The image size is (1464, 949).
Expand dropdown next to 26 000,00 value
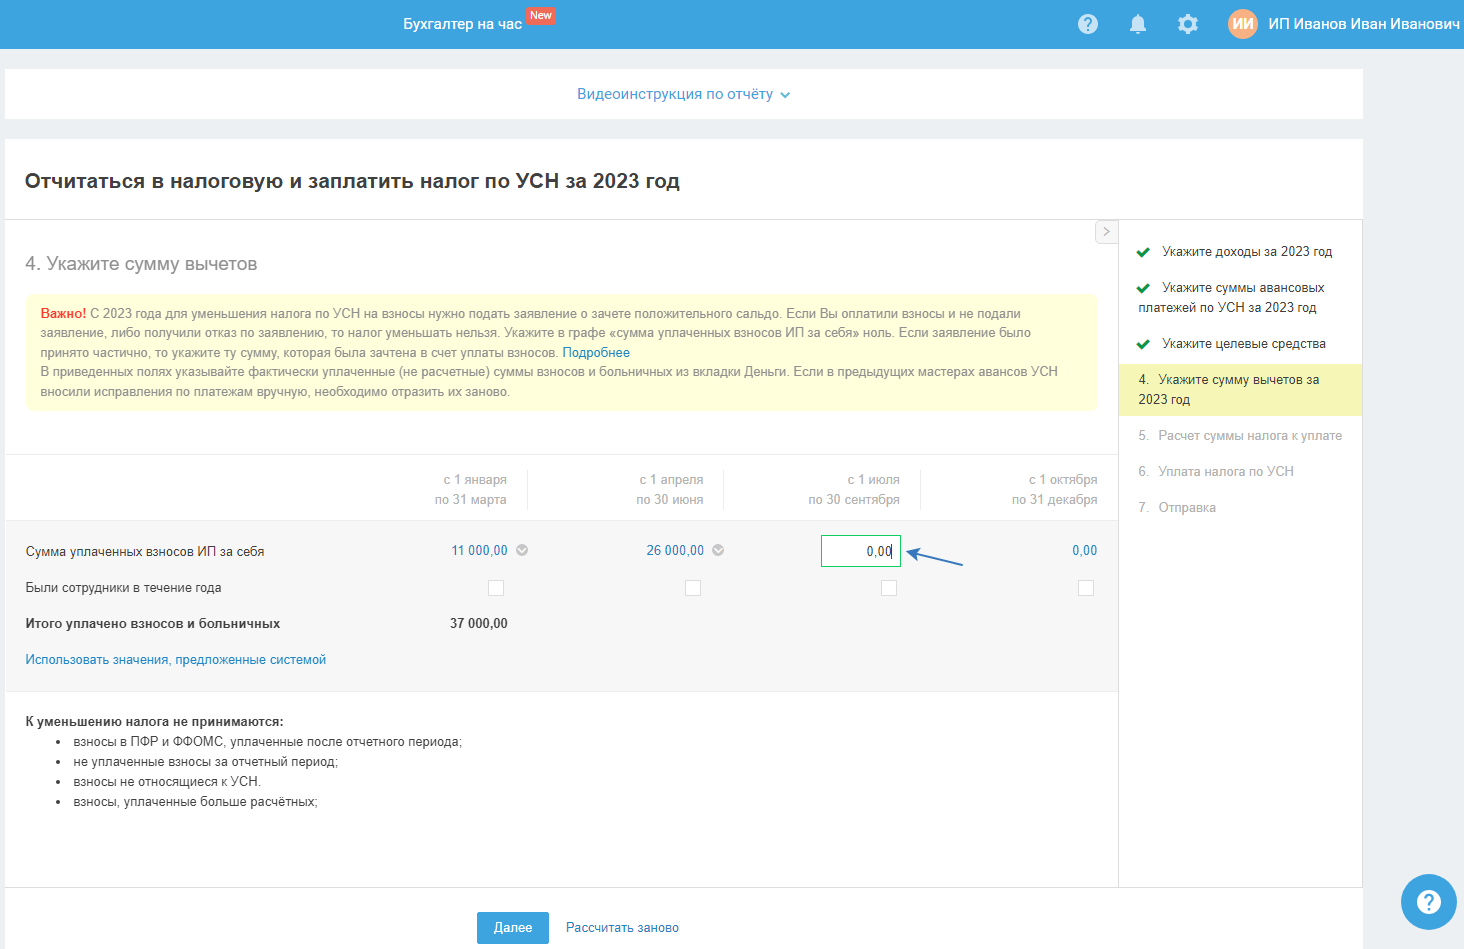pos(718,550)
